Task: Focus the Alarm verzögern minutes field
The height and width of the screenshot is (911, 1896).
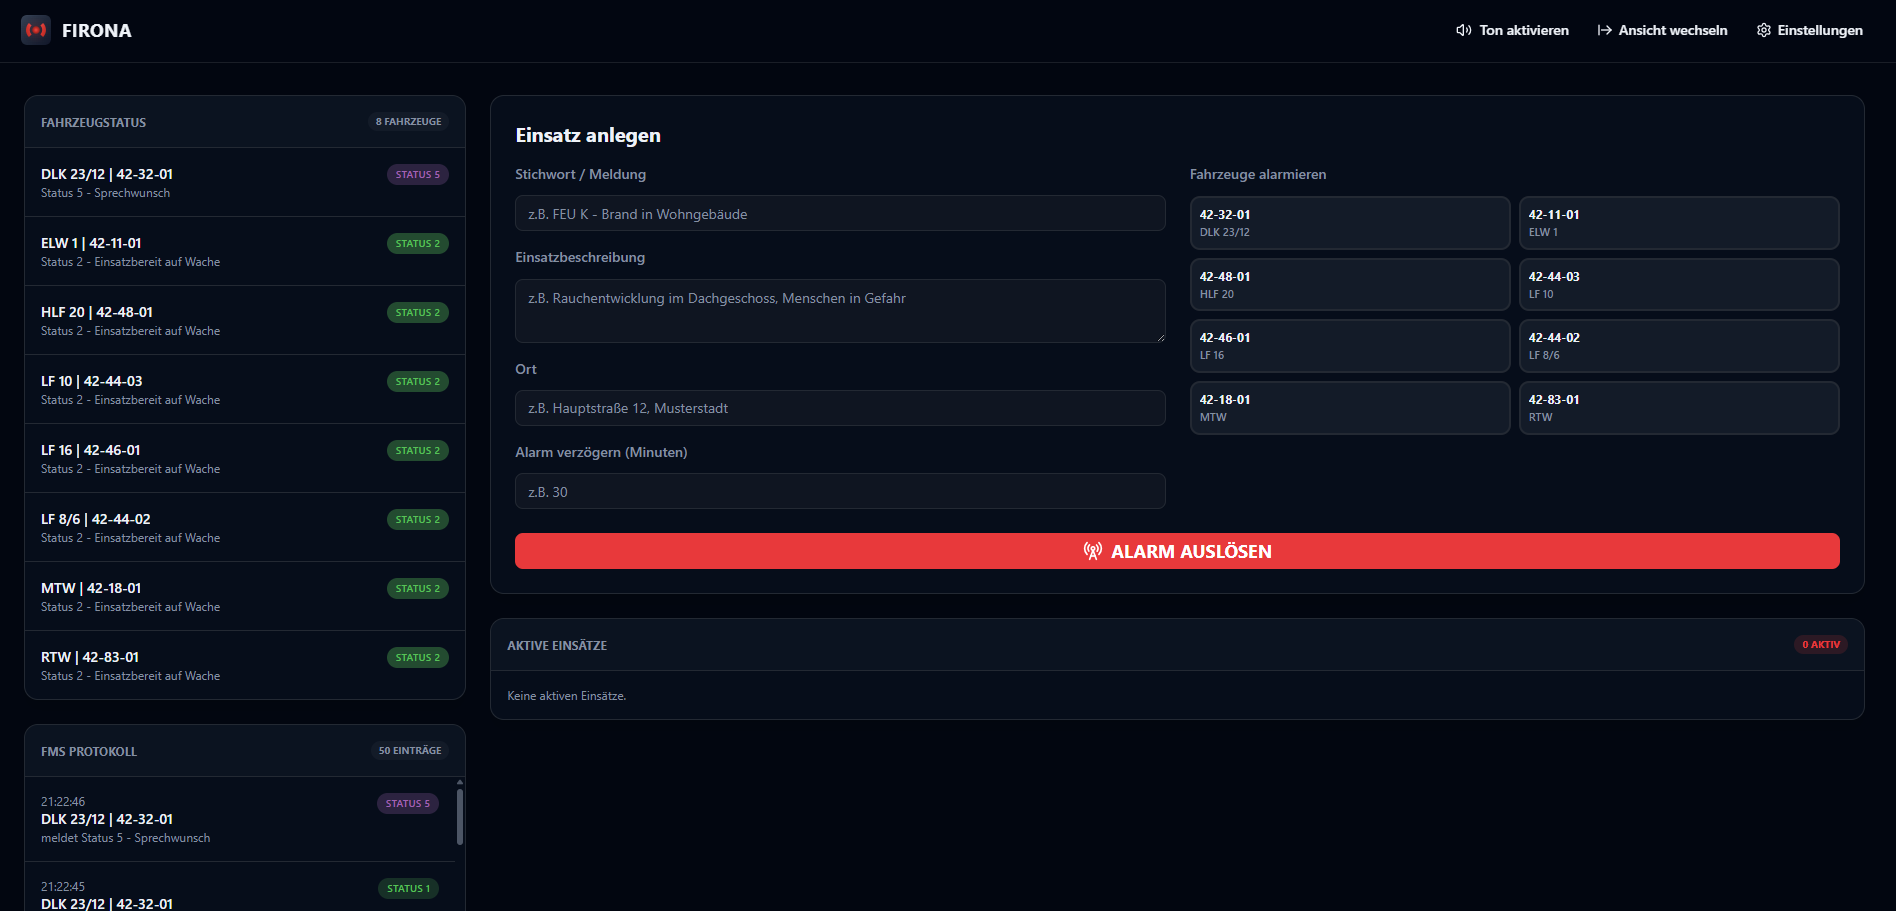Action: coord(840,491)
